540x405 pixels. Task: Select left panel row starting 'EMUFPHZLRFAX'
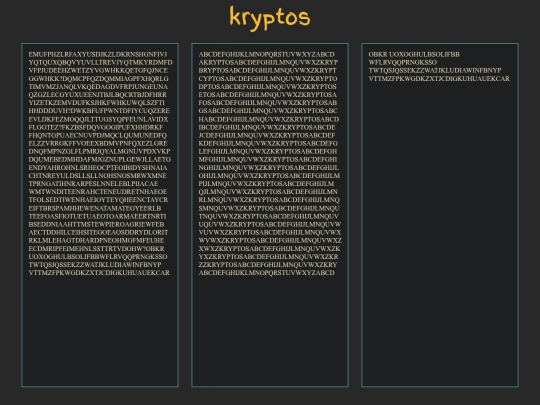click(x=98, y=54)
